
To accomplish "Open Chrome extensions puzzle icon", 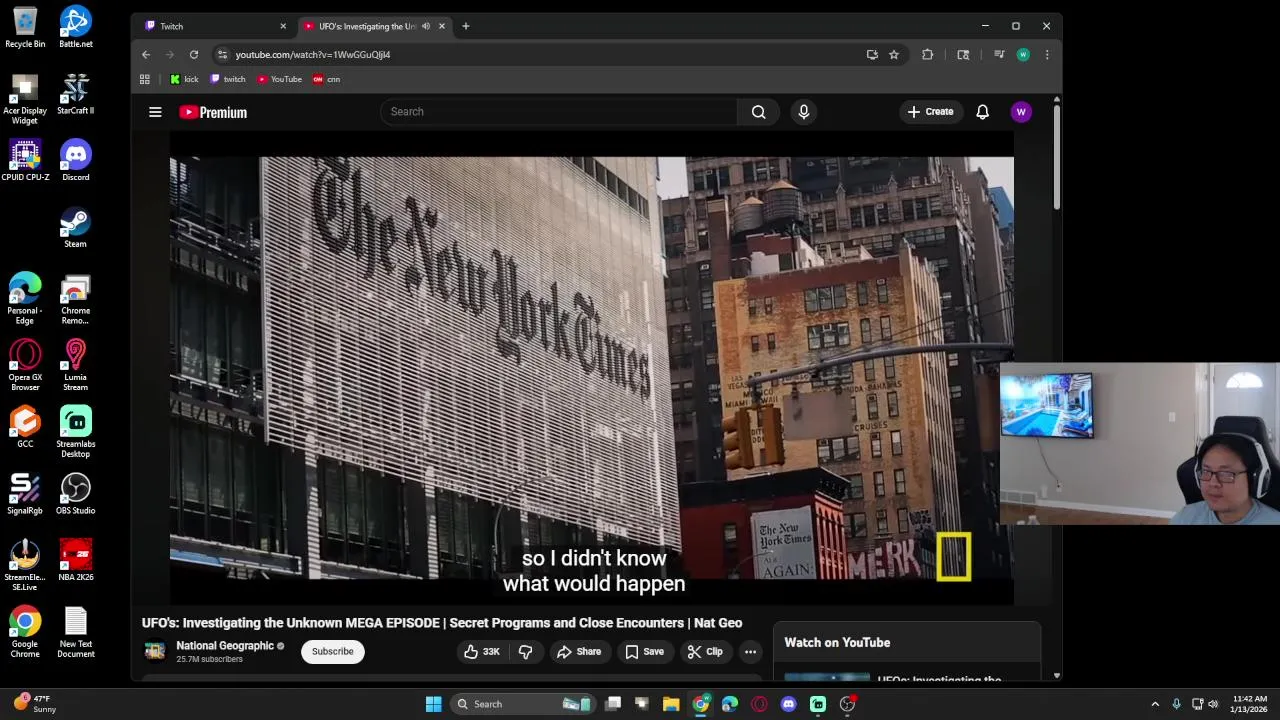I will coord(928,55).
